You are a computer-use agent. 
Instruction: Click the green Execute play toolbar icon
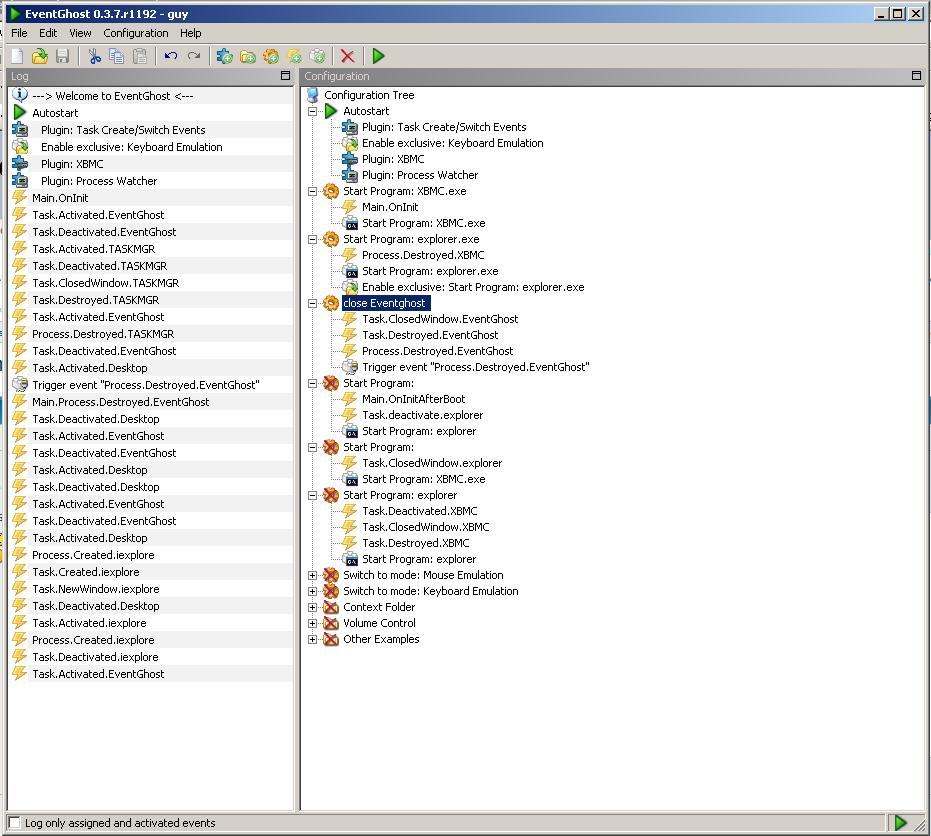pyautogui.click(x=378, y=56)
